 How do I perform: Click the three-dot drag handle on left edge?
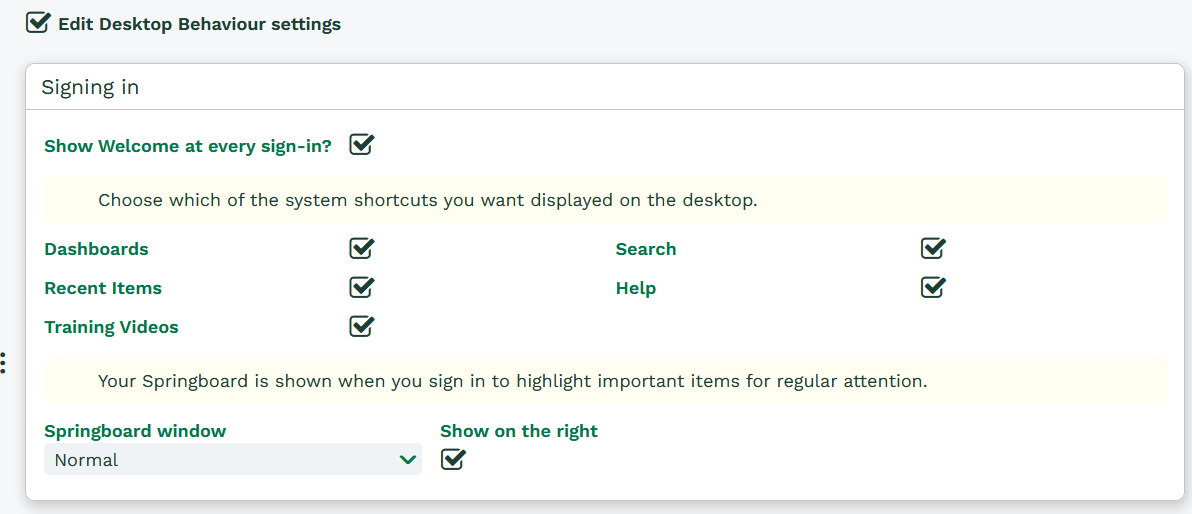[4, 362]
